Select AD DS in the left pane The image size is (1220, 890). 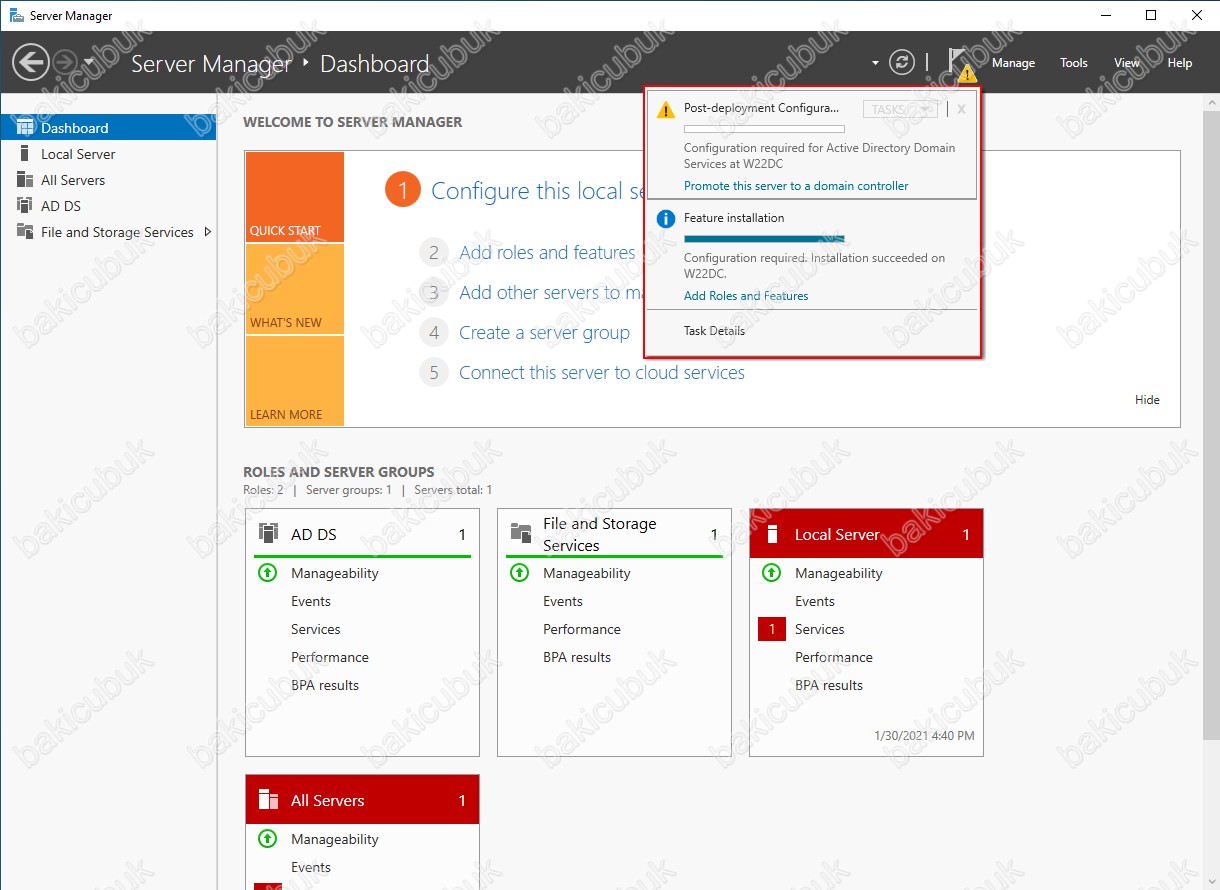(x=108, y=206)
